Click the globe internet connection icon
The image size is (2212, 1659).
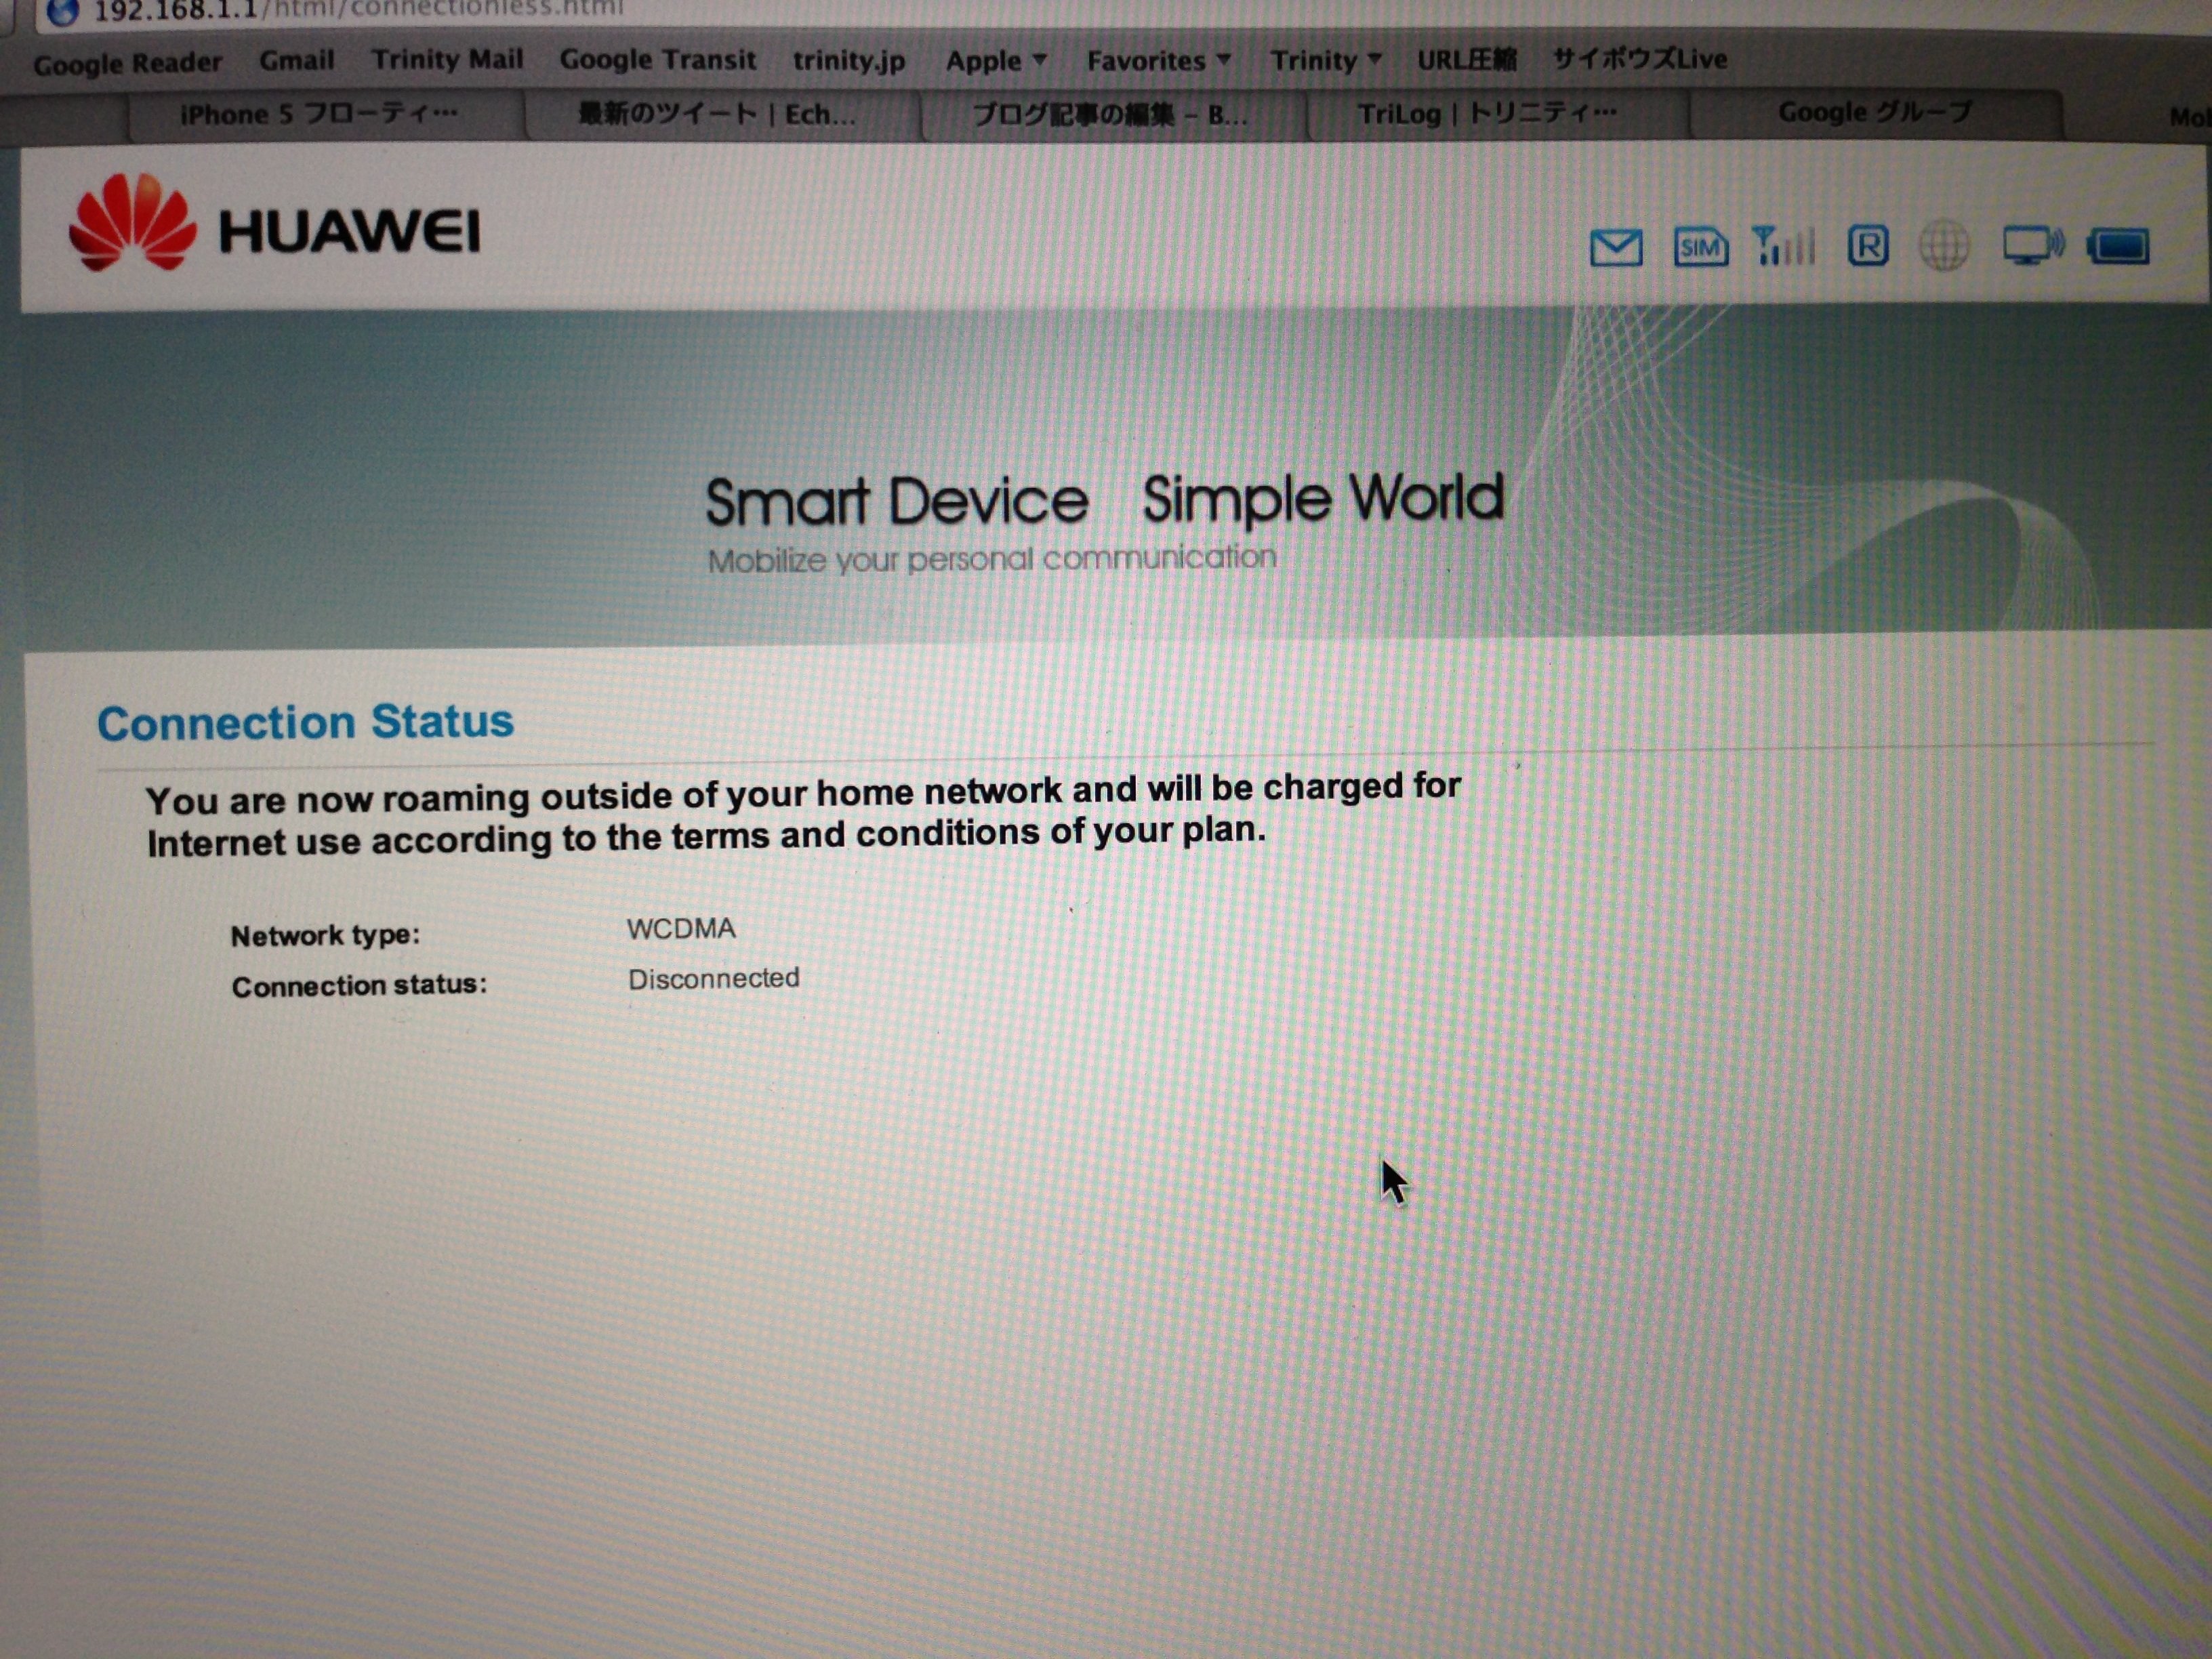[x=1943, y=246]
